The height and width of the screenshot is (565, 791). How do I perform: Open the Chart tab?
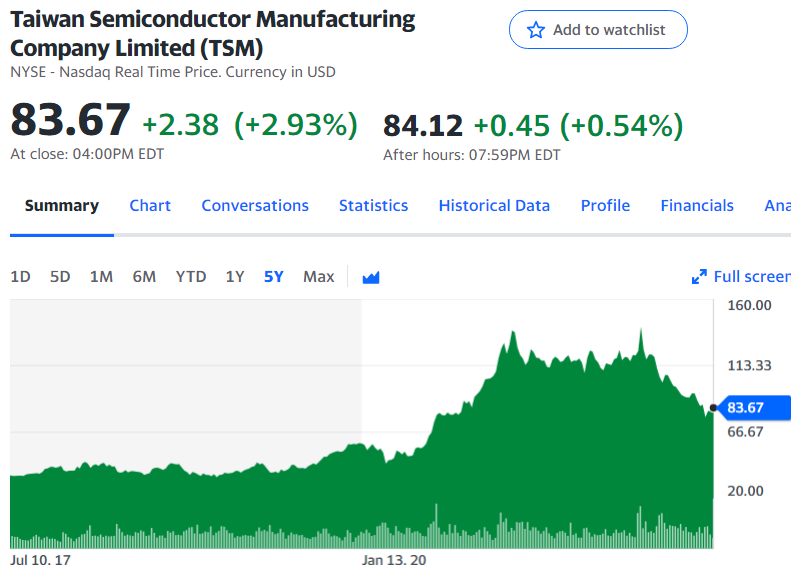(150, 205)
